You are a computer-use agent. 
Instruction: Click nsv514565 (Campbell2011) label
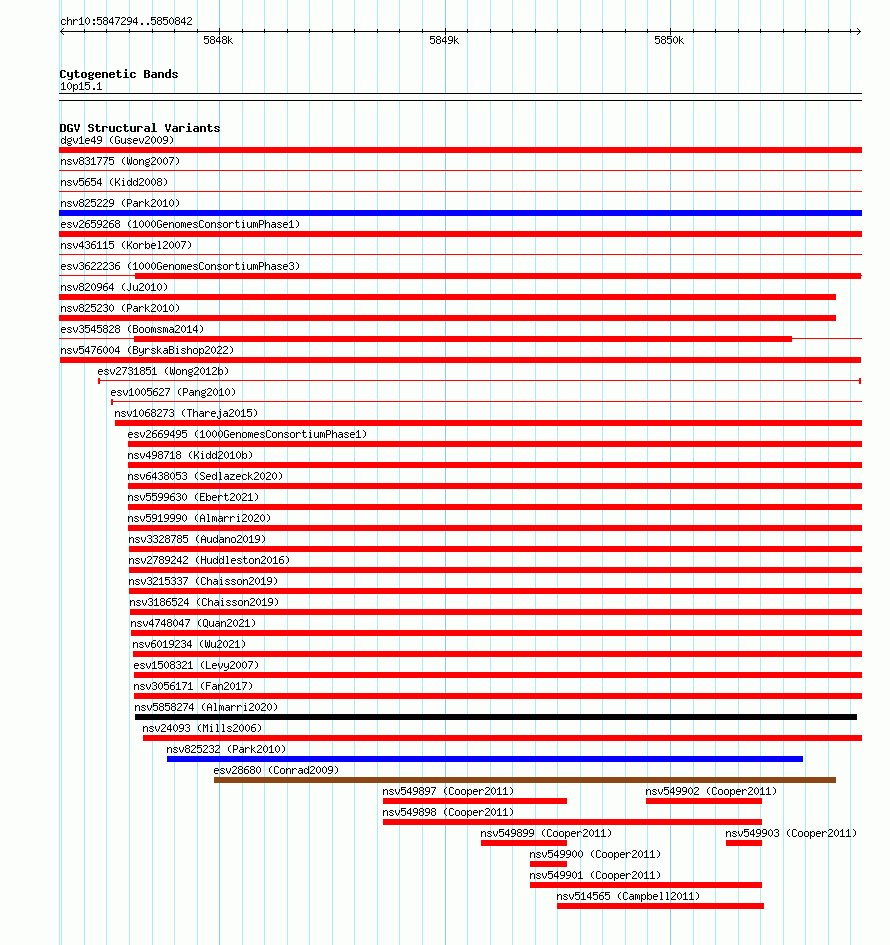pyautogui.click(x=628, y=897)
